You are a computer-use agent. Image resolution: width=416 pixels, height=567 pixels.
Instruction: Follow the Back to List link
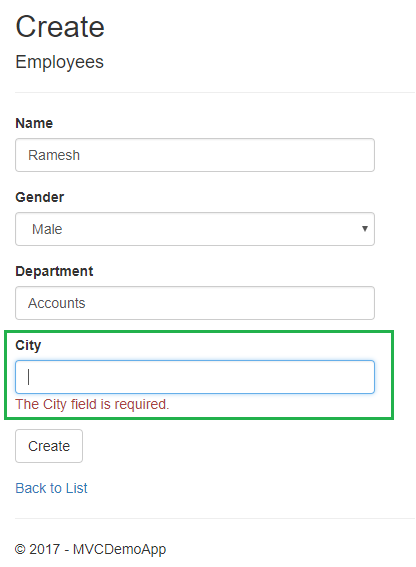coord(51,488)
